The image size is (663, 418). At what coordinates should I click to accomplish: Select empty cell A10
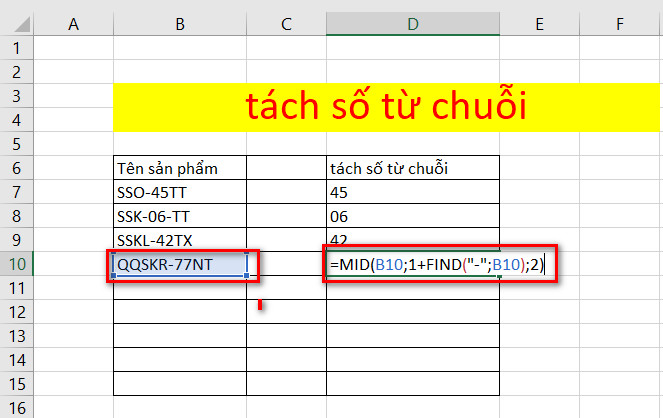coord(74,264)
